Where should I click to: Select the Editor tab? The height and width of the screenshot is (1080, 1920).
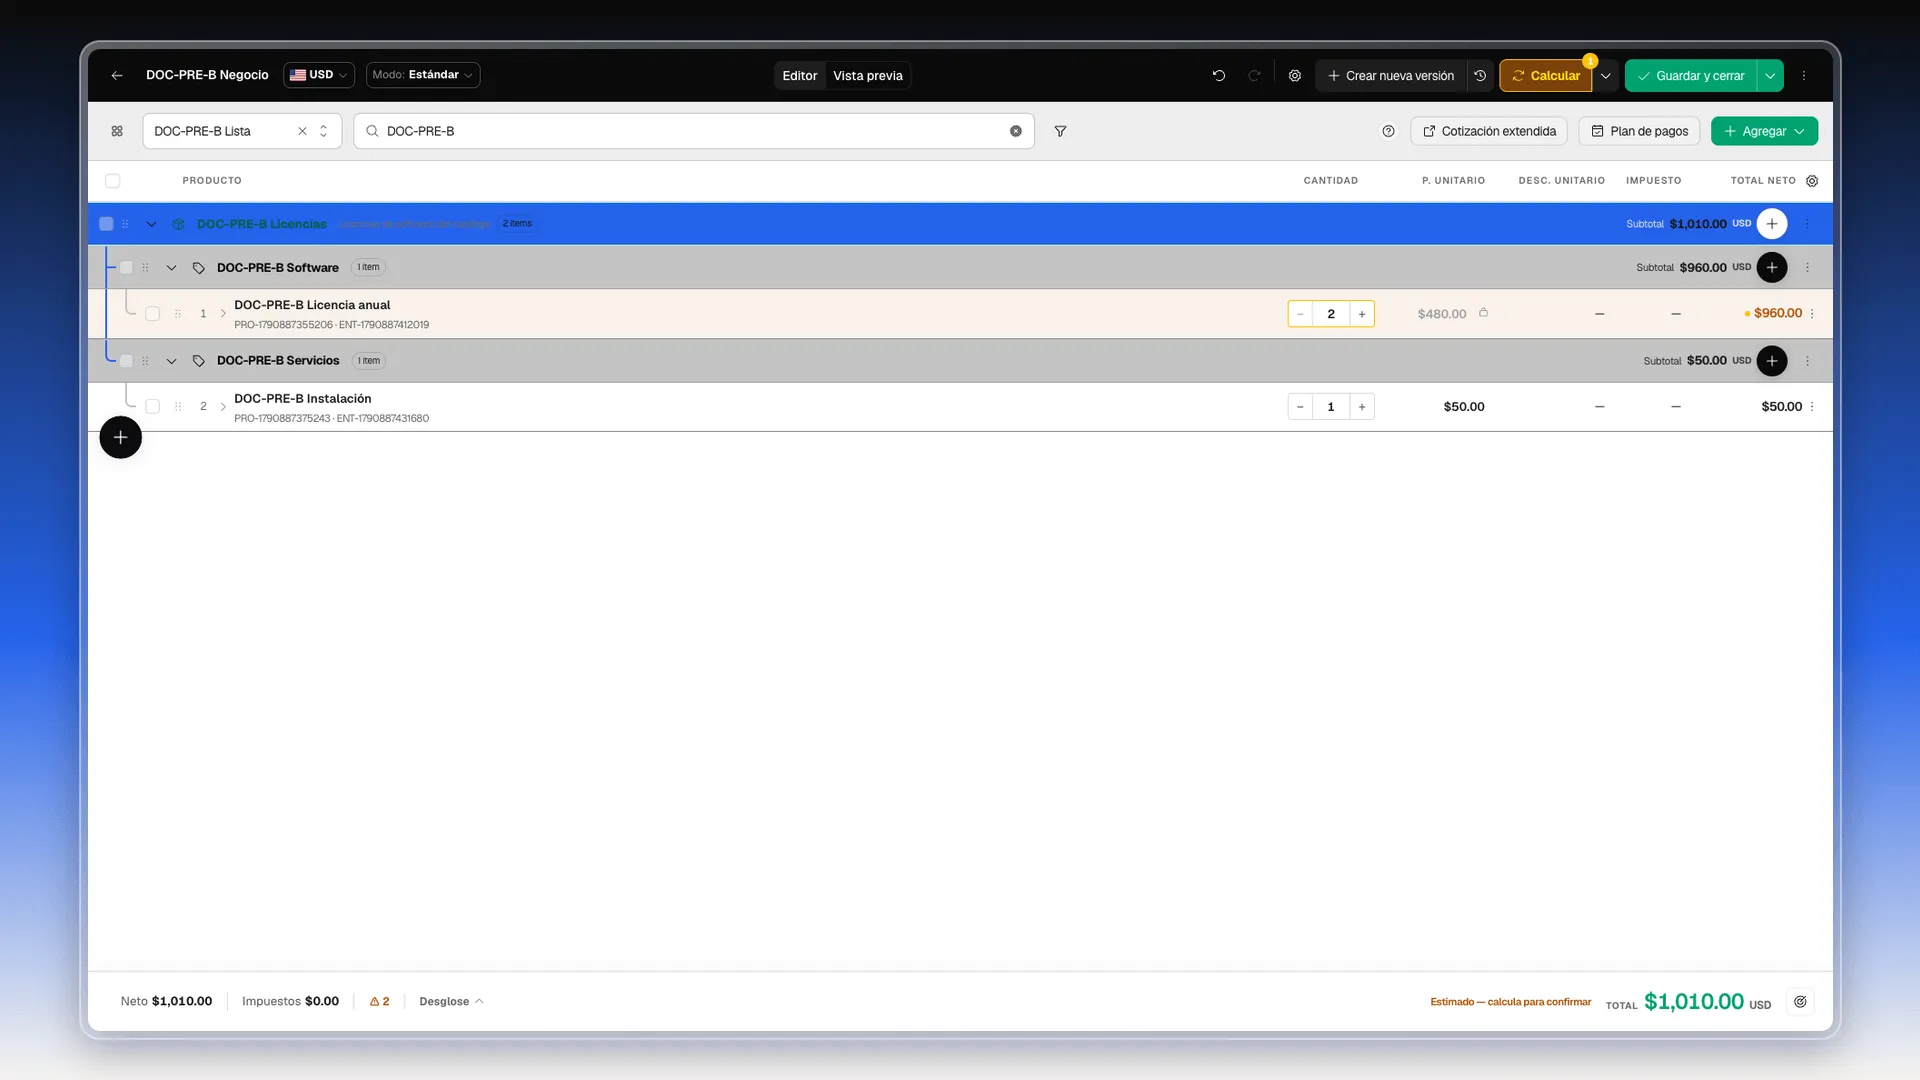(x=799, y=76)
